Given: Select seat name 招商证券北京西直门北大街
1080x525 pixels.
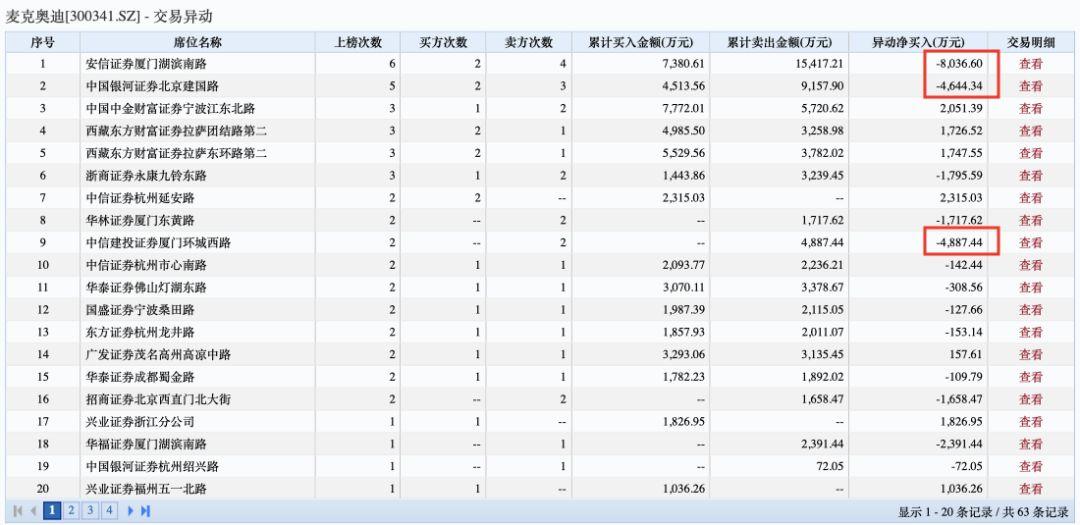Looking at the screenshot, I should (158, 400).
